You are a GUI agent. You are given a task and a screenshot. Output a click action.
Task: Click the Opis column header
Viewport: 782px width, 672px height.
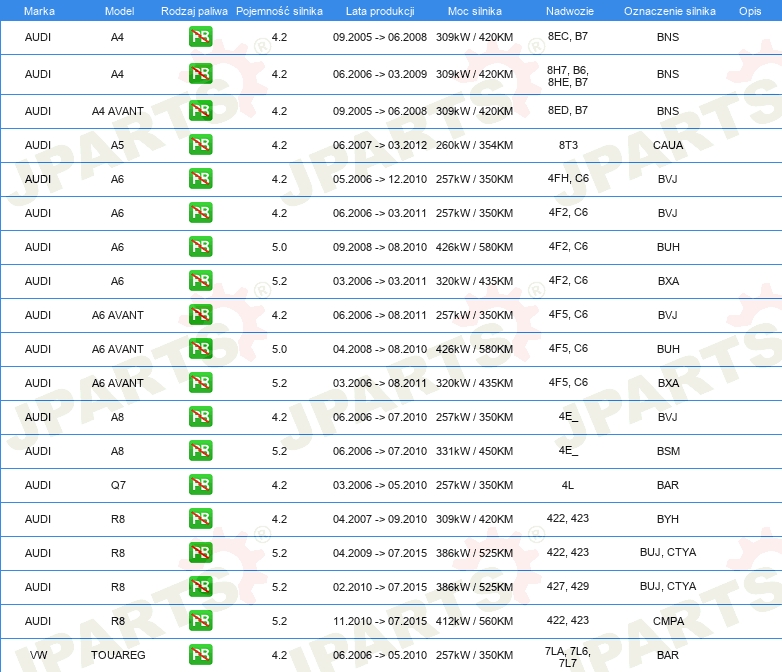pyautogui.click(x=750, y=11)
